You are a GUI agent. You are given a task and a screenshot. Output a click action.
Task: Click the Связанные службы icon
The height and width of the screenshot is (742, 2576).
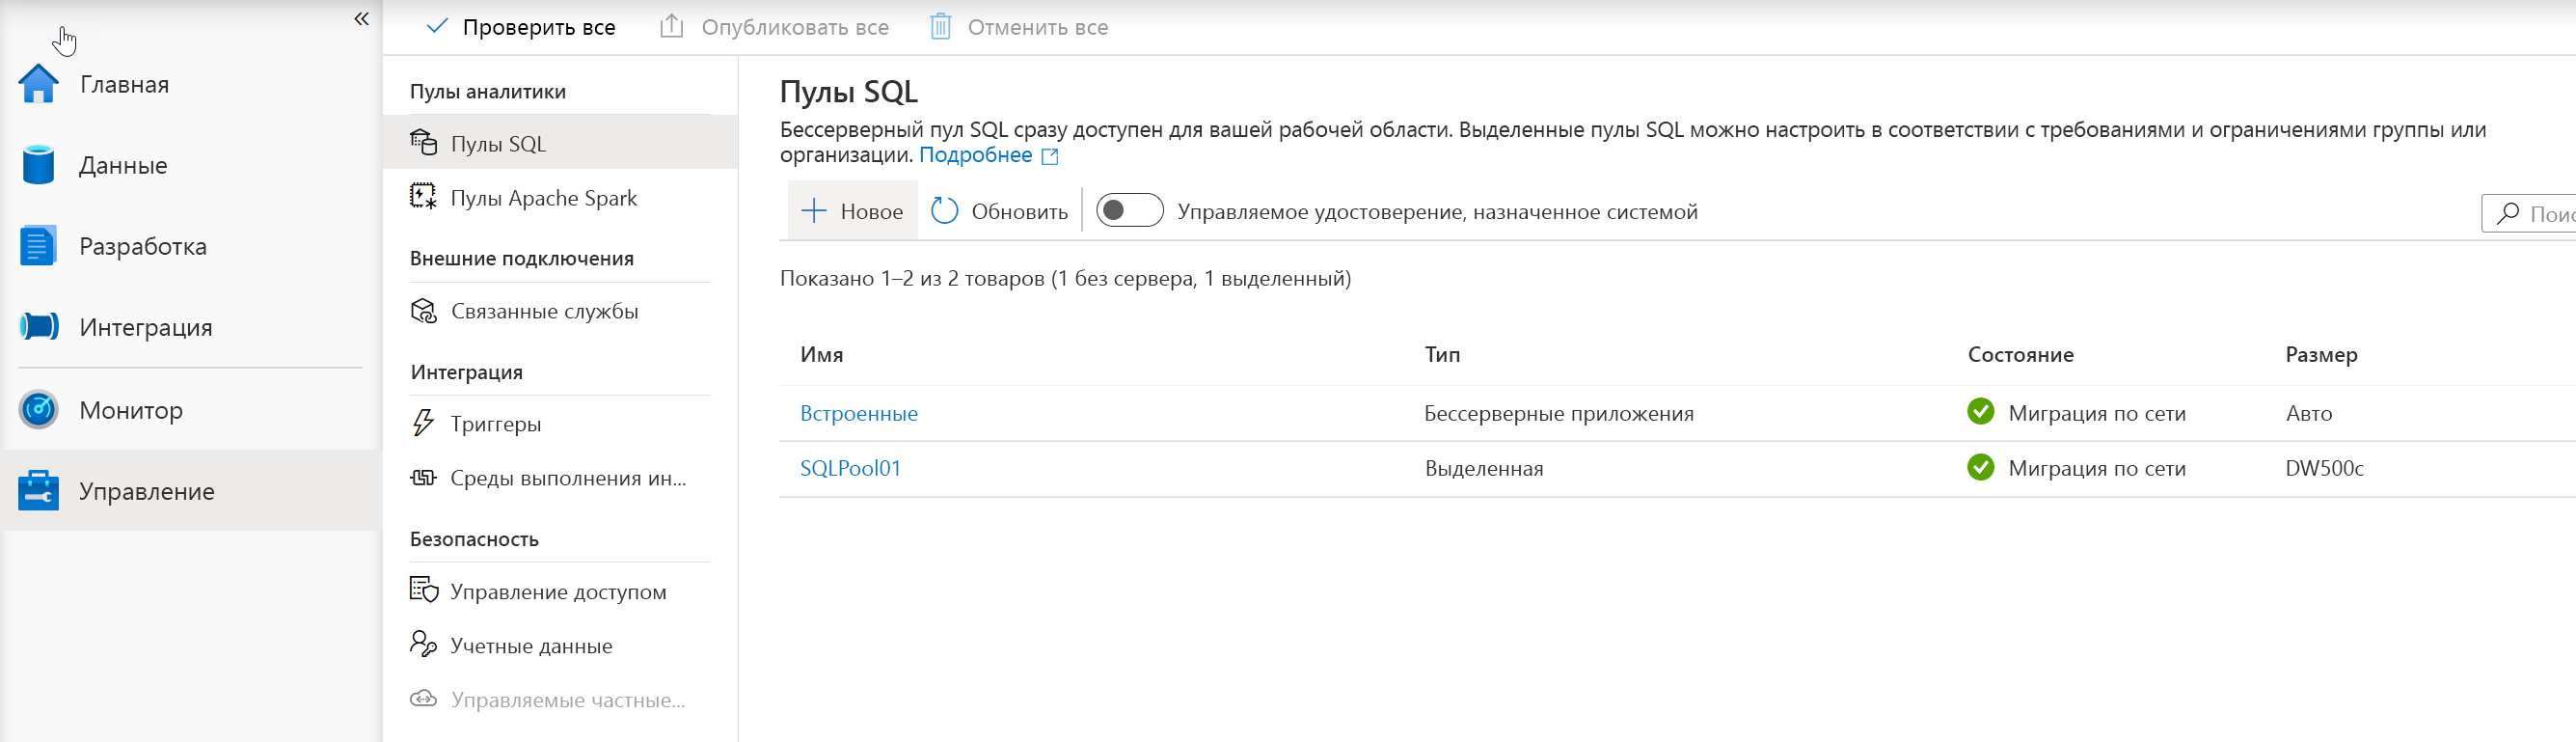(424, 311)
